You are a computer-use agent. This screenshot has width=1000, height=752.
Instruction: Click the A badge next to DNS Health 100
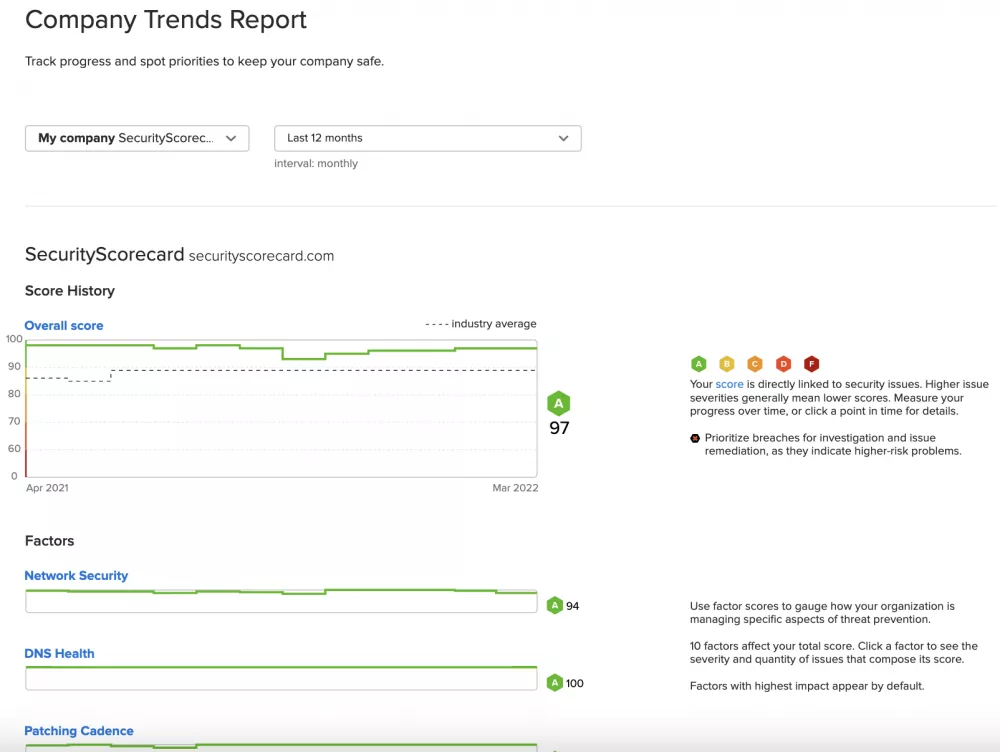click(x=555, y=683)
